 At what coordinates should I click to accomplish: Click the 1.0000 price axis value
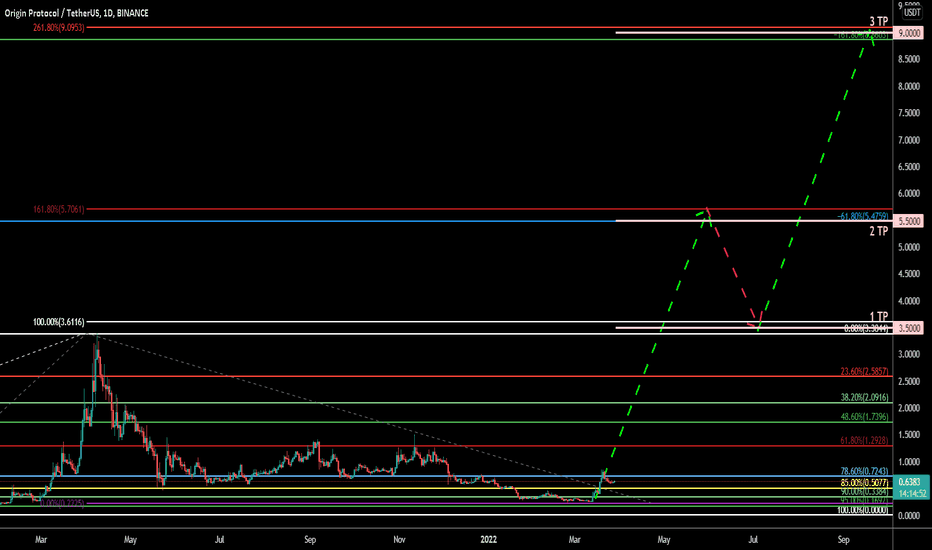click(x=909, y=462)
